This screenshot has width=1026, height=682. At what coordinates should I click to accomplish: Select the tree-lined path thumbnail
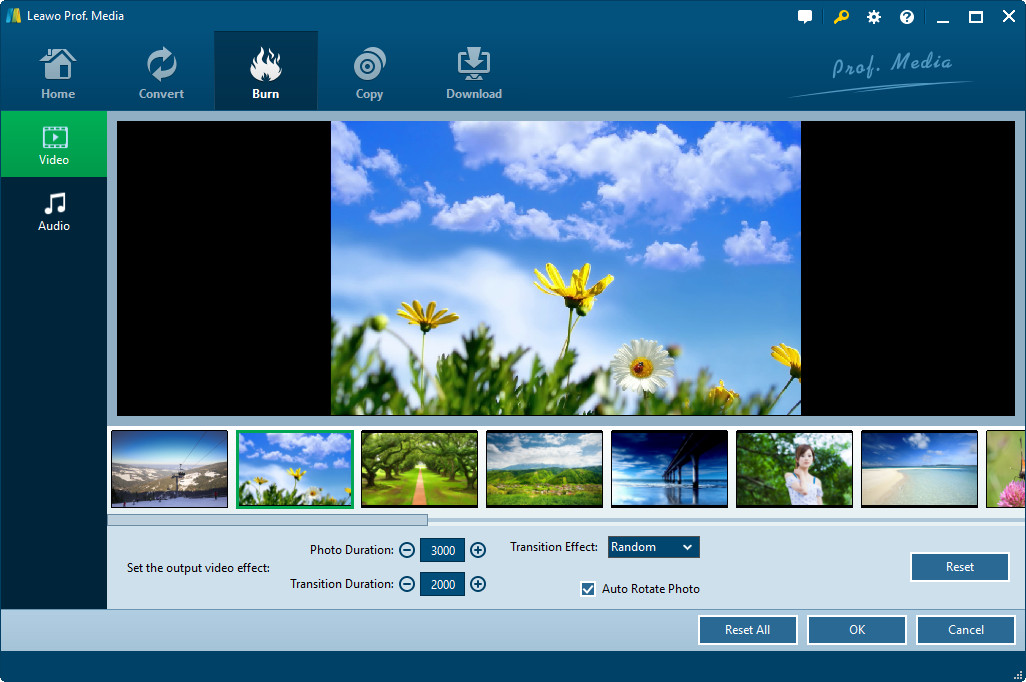(x=419, y=469)
